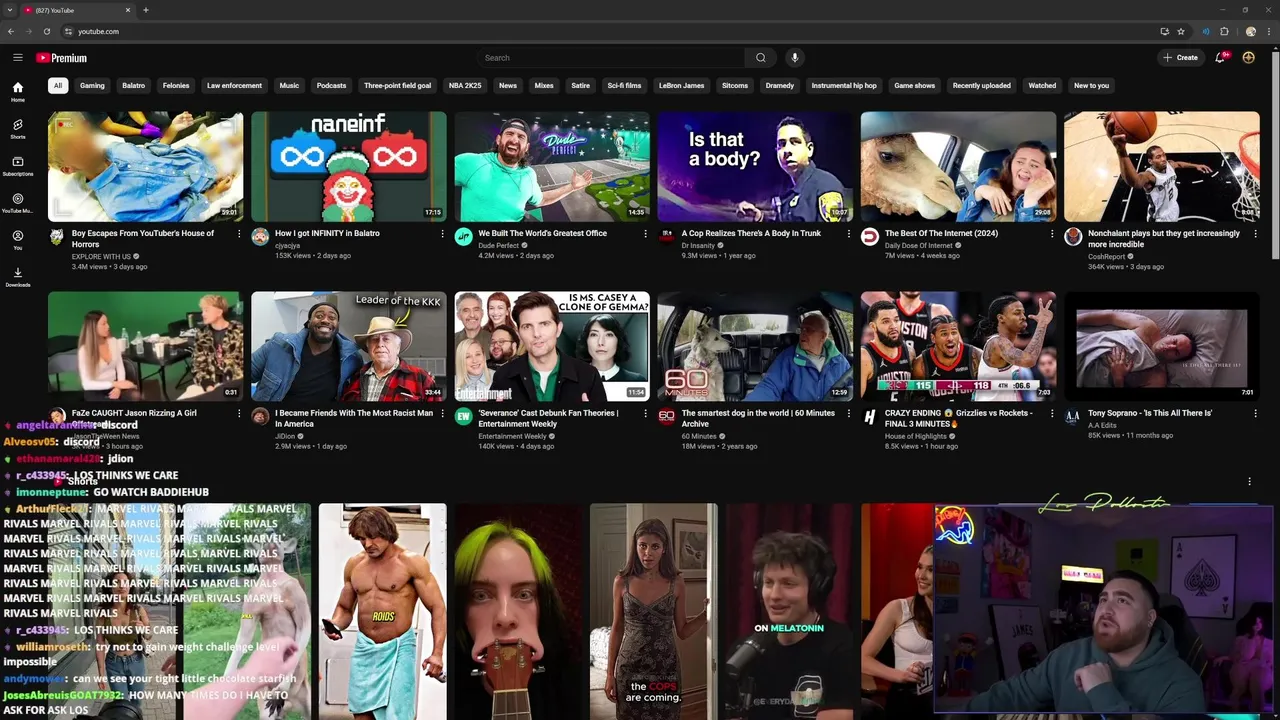Select the New to you chip
This screenshot has height=720, width=1280.
1091,86
